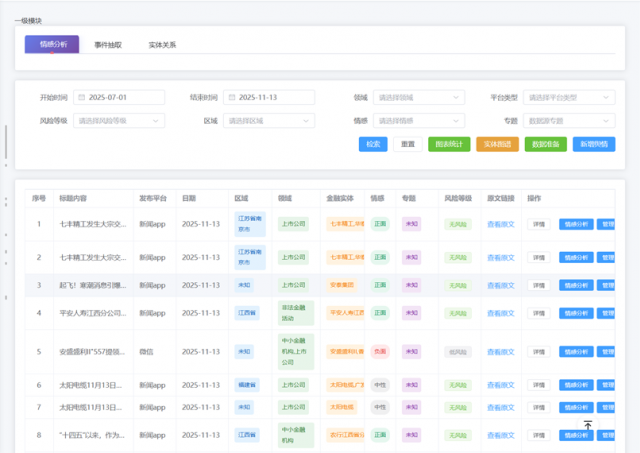Click the calendar icon in 结束时间 field
The width and height of the screenshot is (640, 453).
(231, 98)
